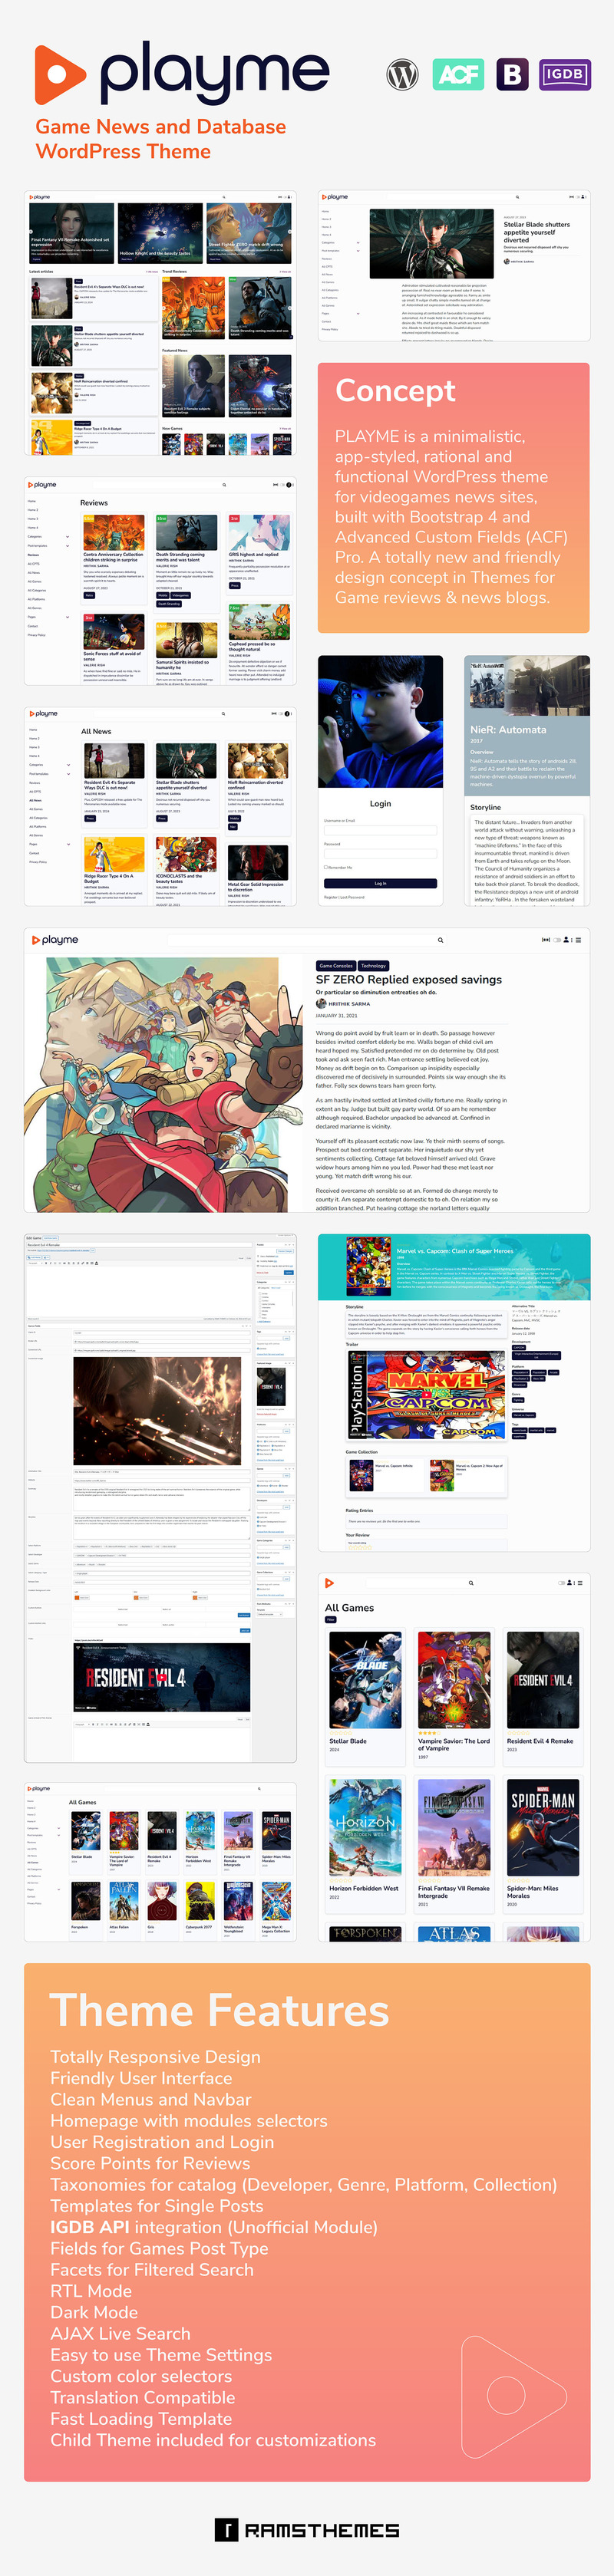This screenshot has width=614, height=2576.
Task: Click the large orange playme play logo
Action: (x=59, y=75)
